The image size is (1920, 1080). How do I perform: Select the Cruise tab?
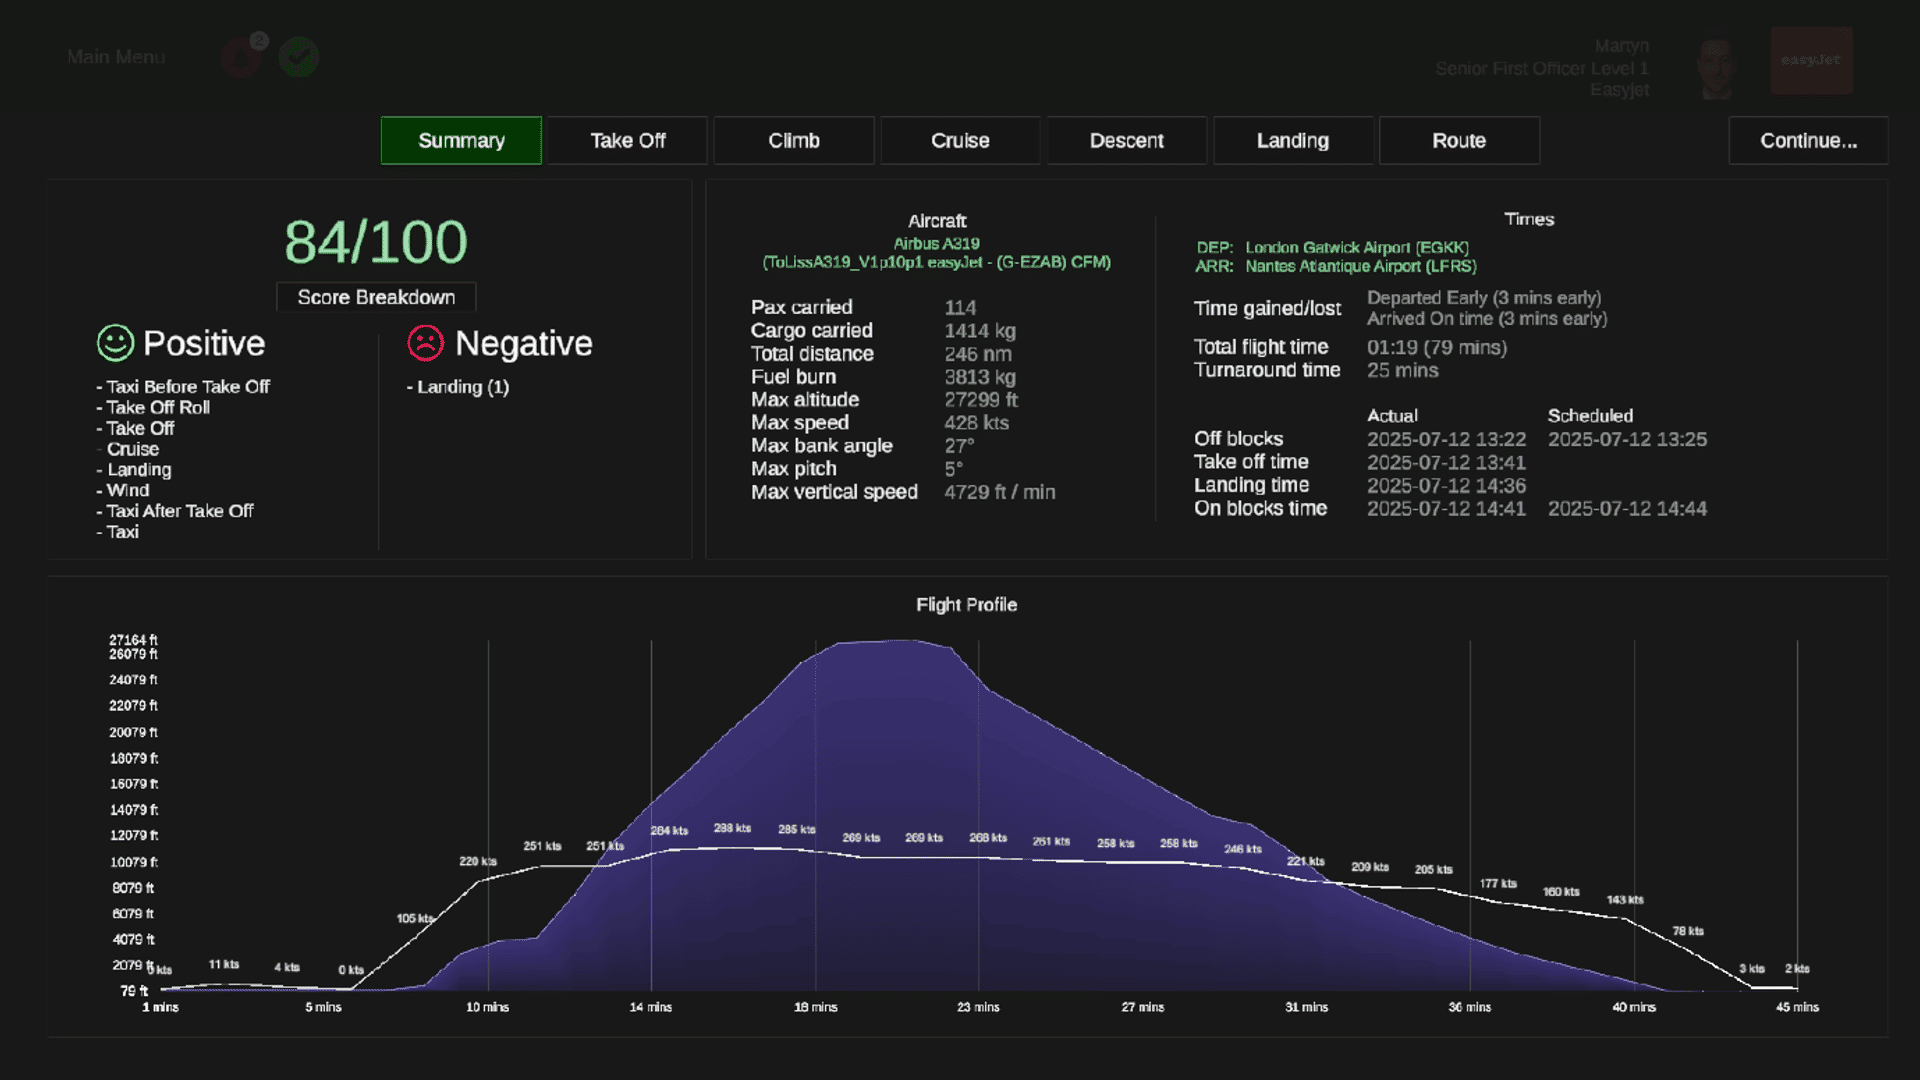click(960, 141)
